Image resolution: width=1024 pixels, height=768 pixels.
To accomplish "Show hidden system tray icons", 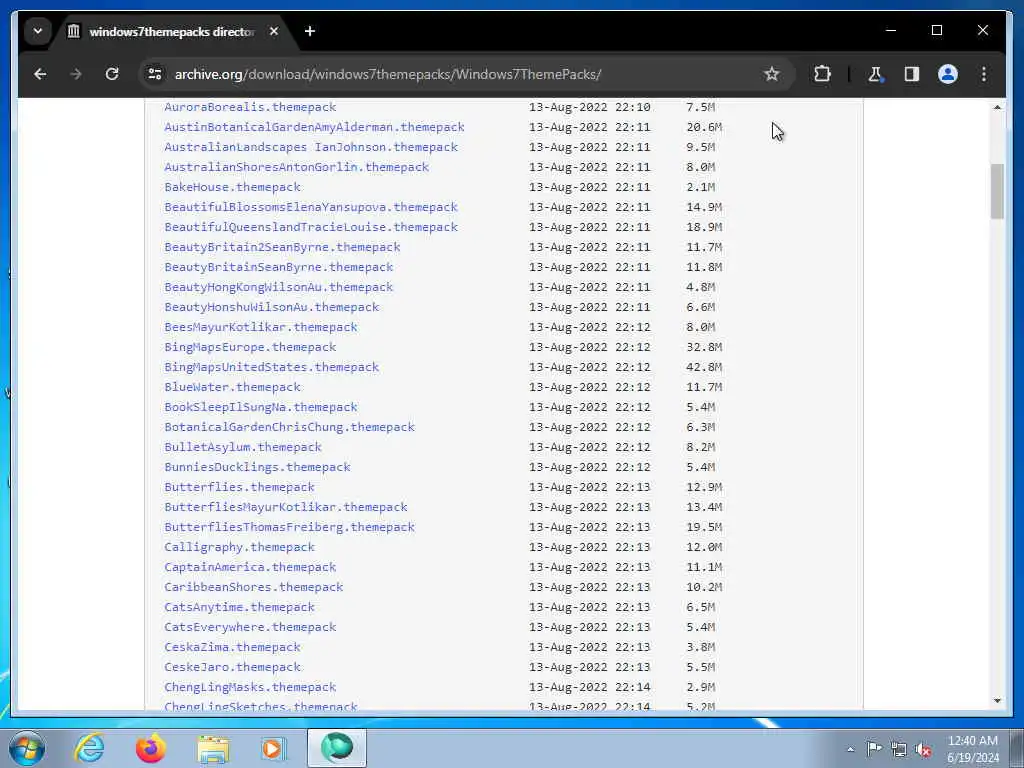I will coord(850,749).
